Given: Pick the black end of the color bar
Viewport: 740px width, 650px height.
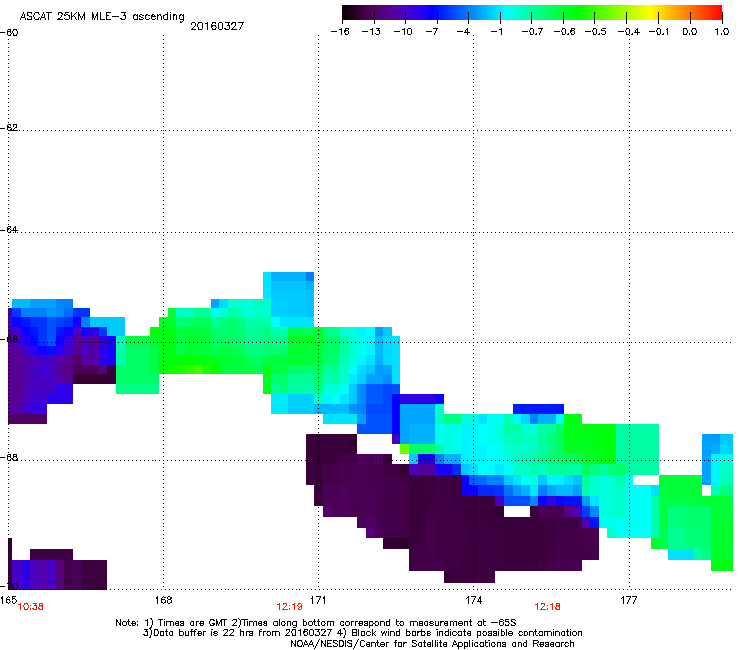Looking at the screenshot, I should [348, 13].
